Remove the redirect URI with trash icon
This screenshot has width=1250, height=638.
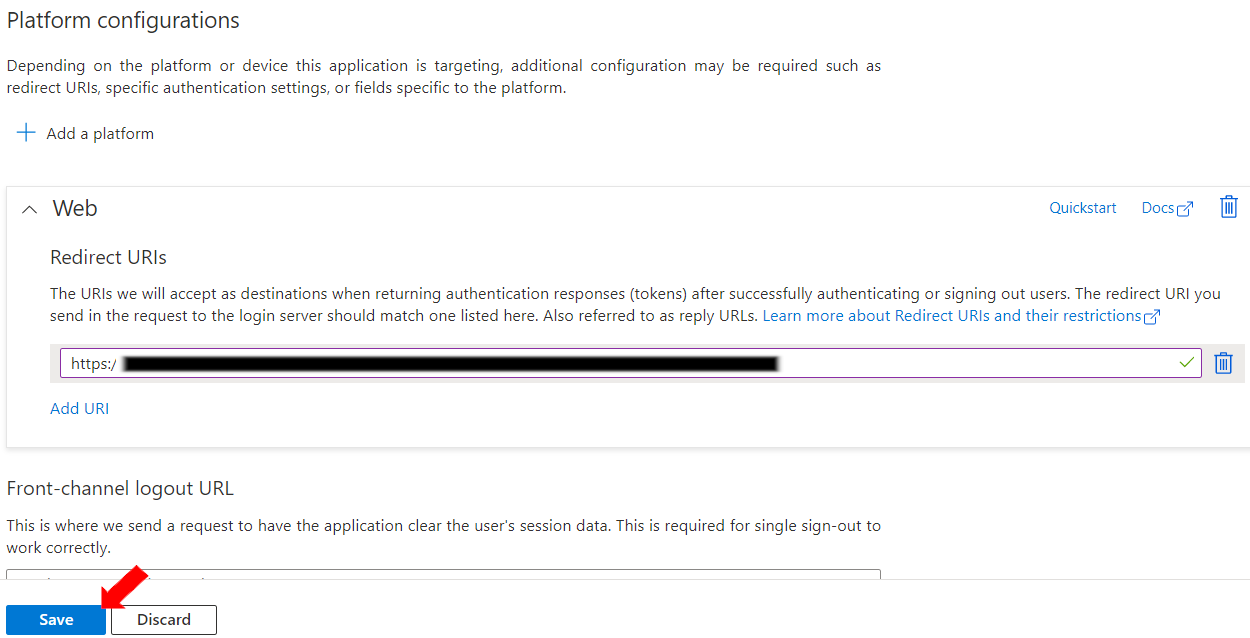(1223, 363)
